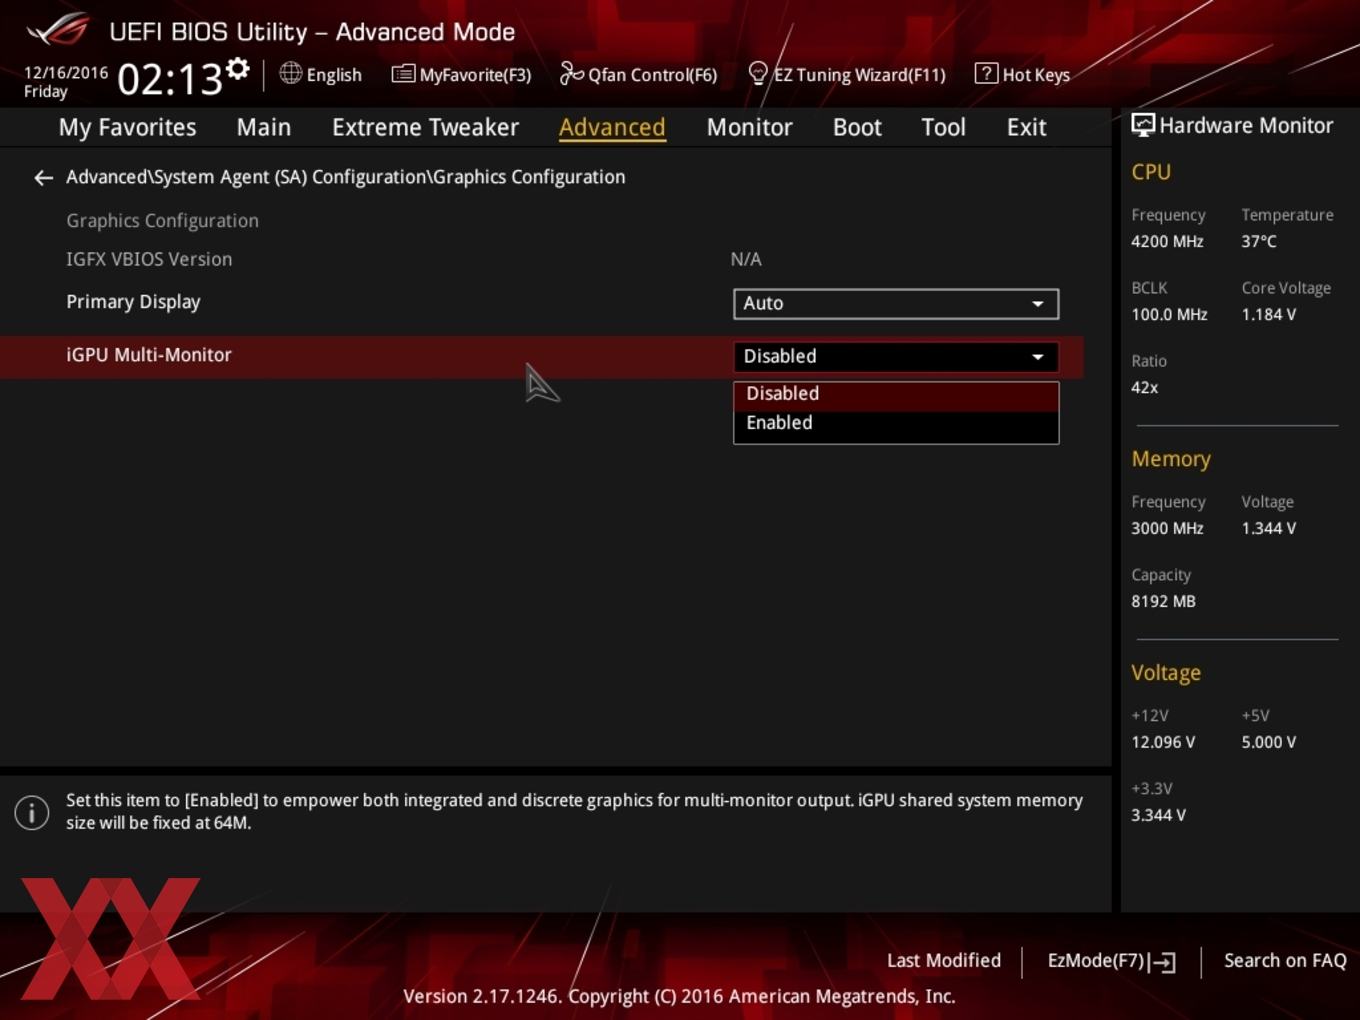Screen dimensions: 1360x1020
Task: Click the BCLK value 100.0 MHz
Action: coord(1169,315)
